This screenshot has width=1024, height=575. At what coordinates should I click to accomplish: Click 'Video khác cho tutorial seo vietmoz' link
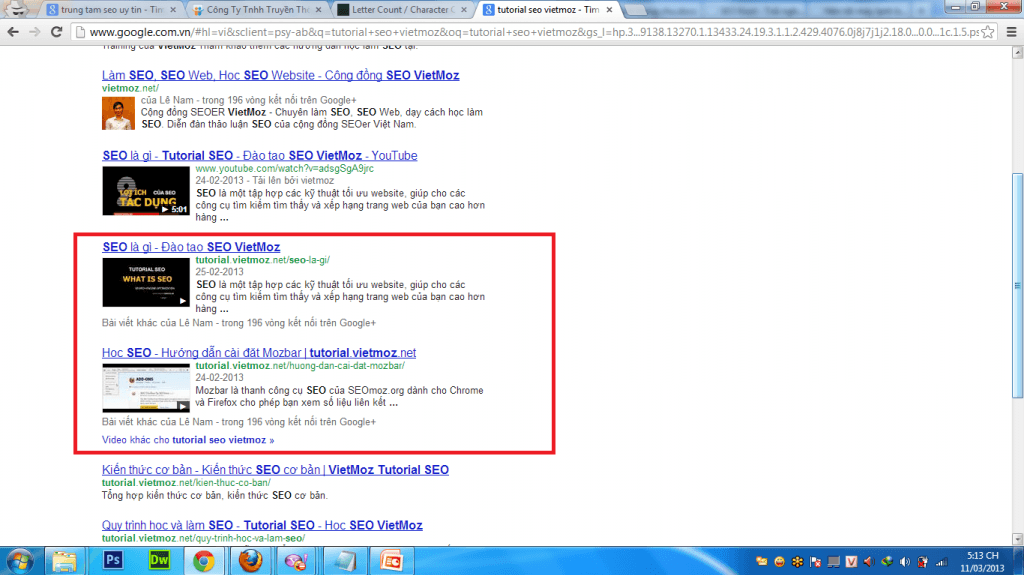click(x=188, y=440)
